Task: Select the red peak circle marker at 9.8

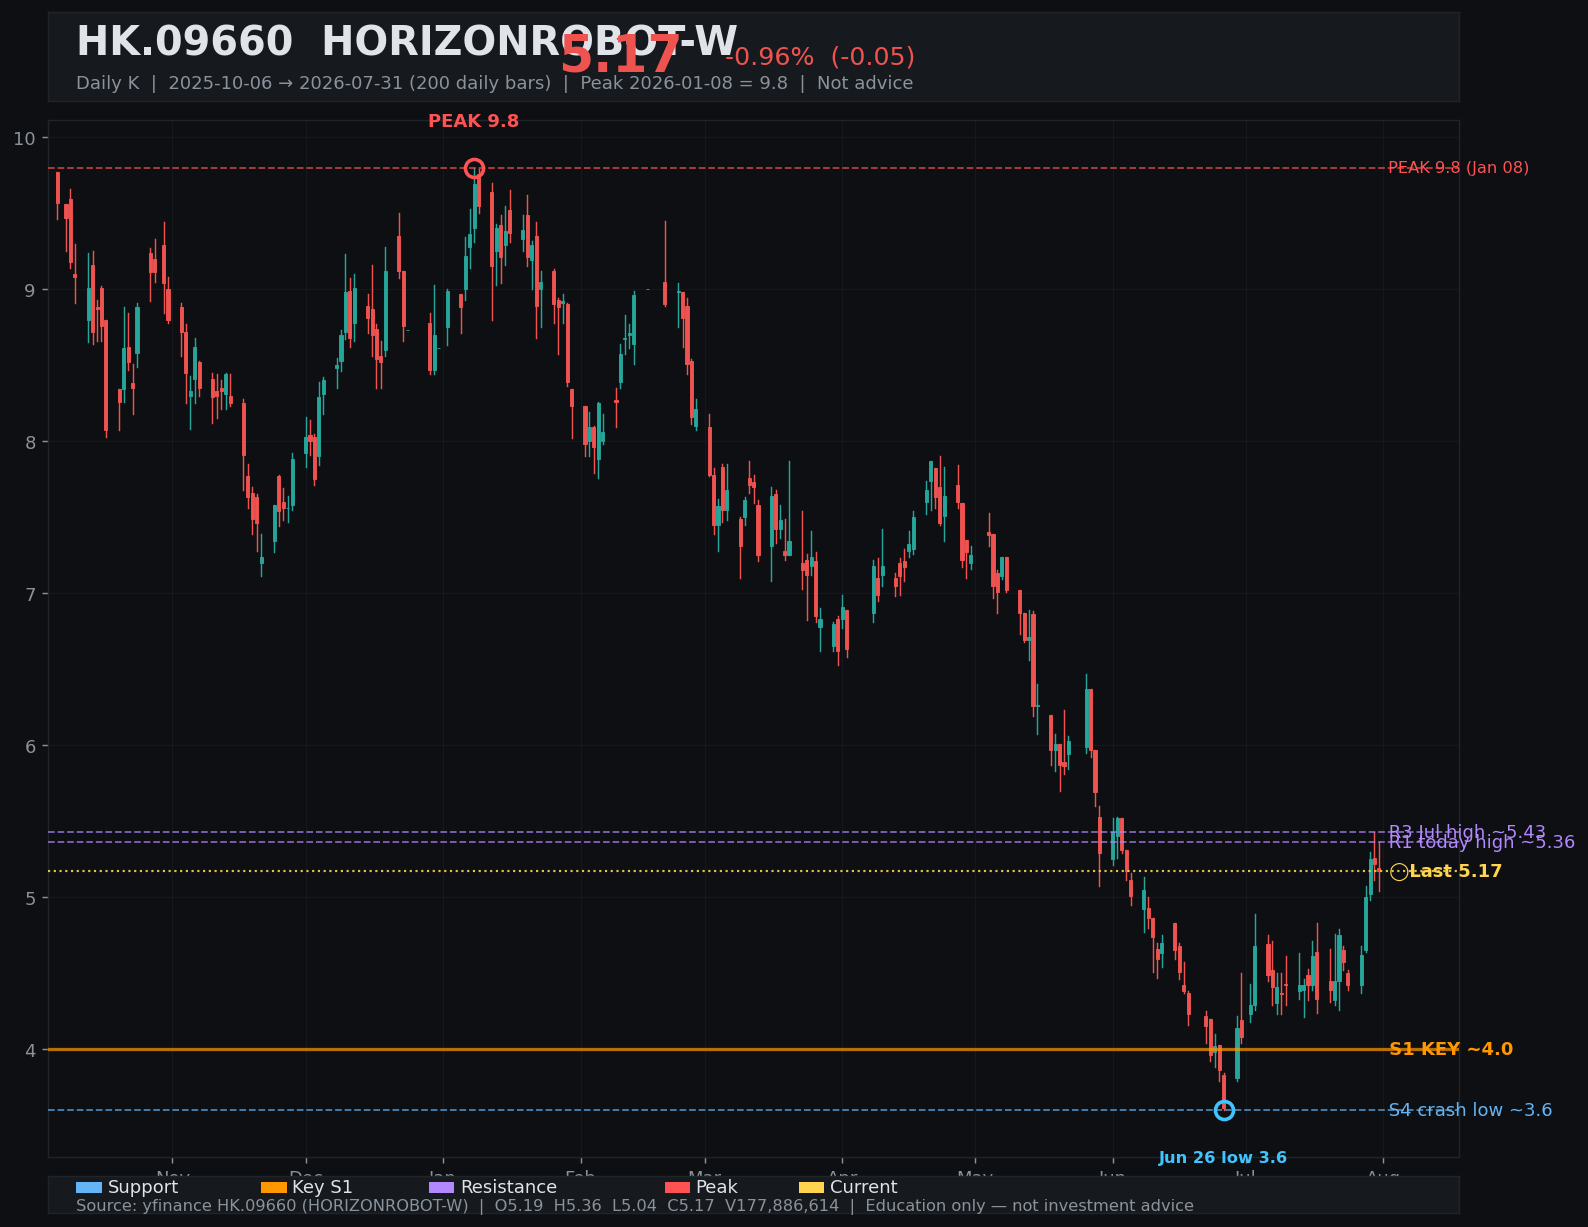Action: pos(474,168)
